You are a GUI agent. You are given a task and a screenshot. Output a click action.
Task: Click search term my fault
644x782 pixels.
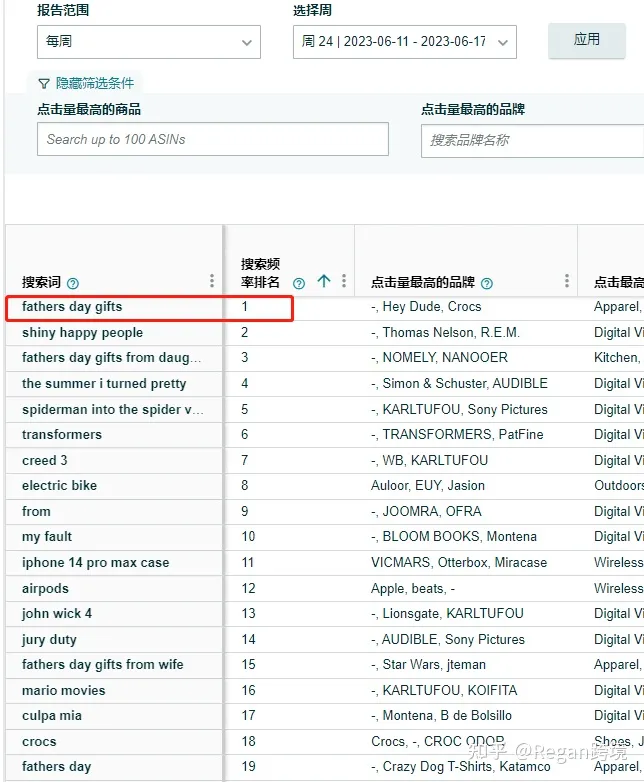point(47,537)
